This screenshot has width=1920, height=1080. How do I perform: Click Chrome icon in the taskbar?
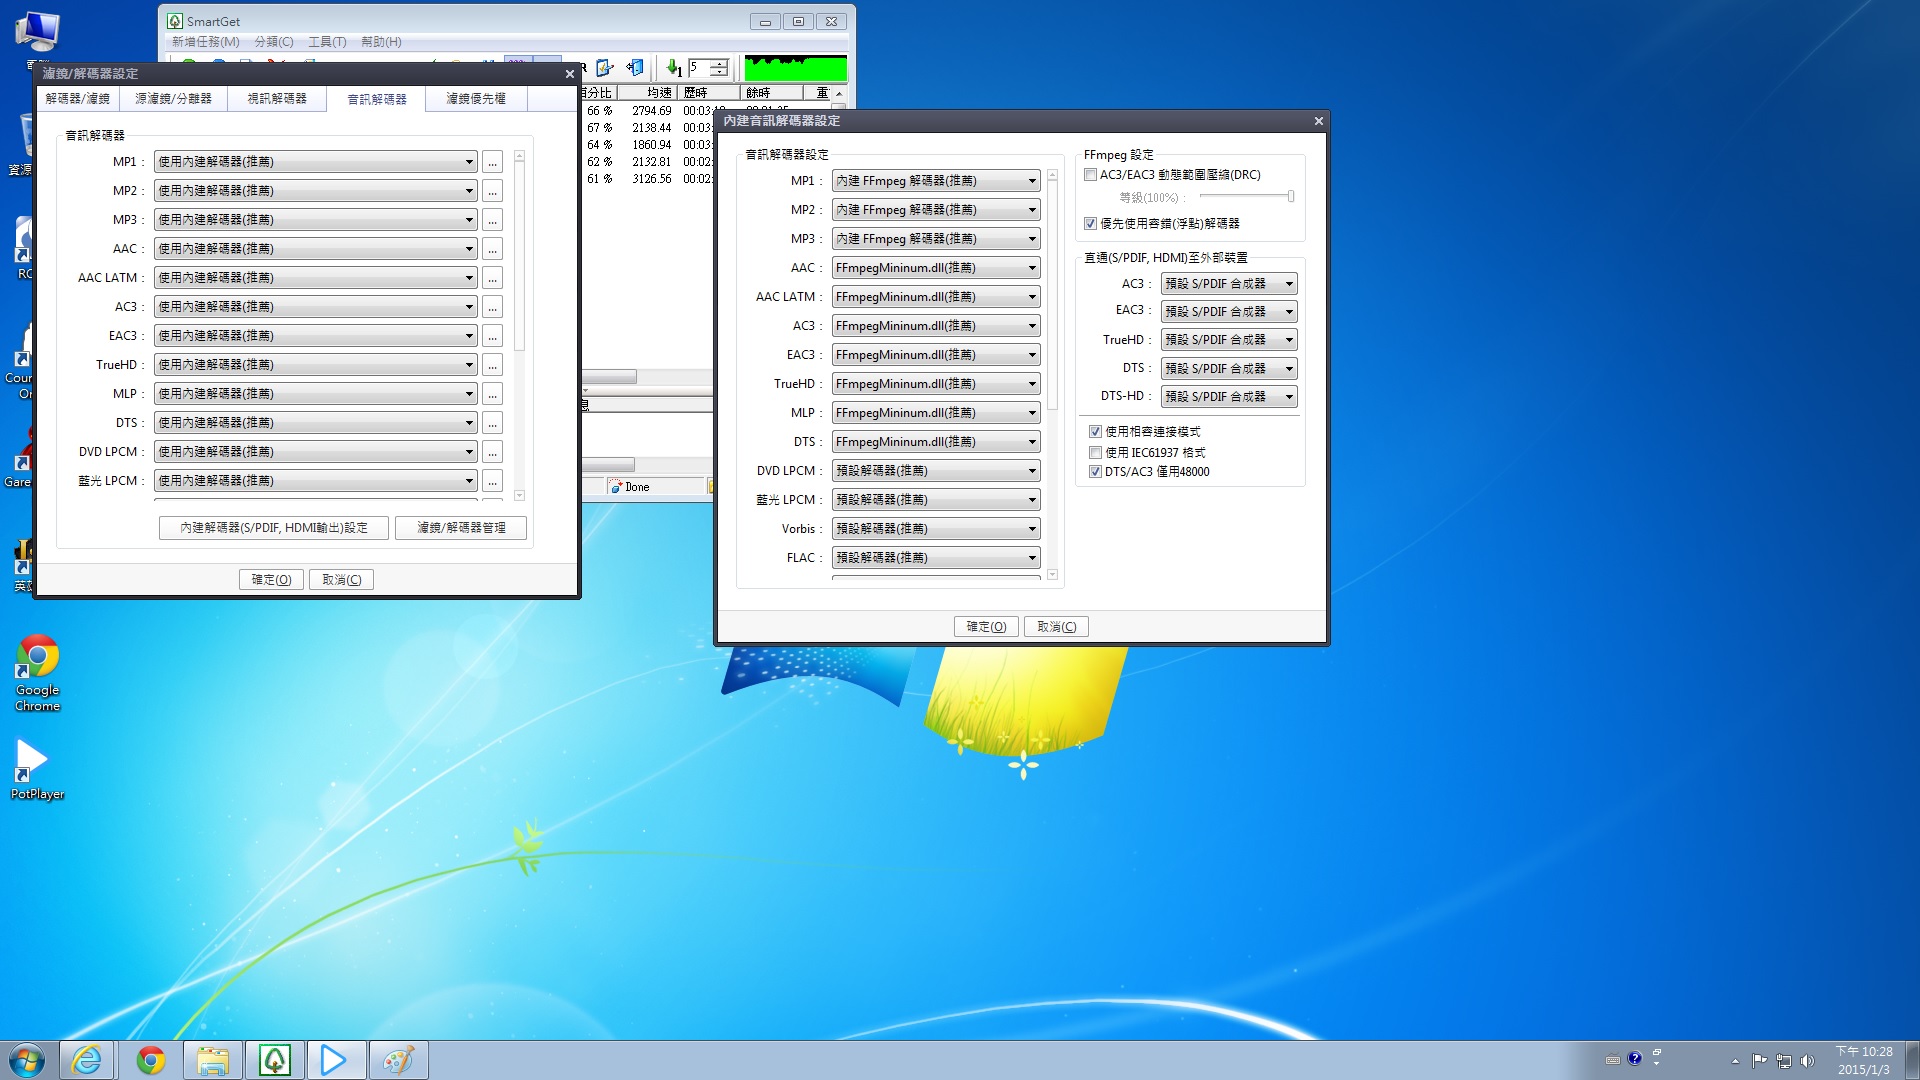(151, 1060)
